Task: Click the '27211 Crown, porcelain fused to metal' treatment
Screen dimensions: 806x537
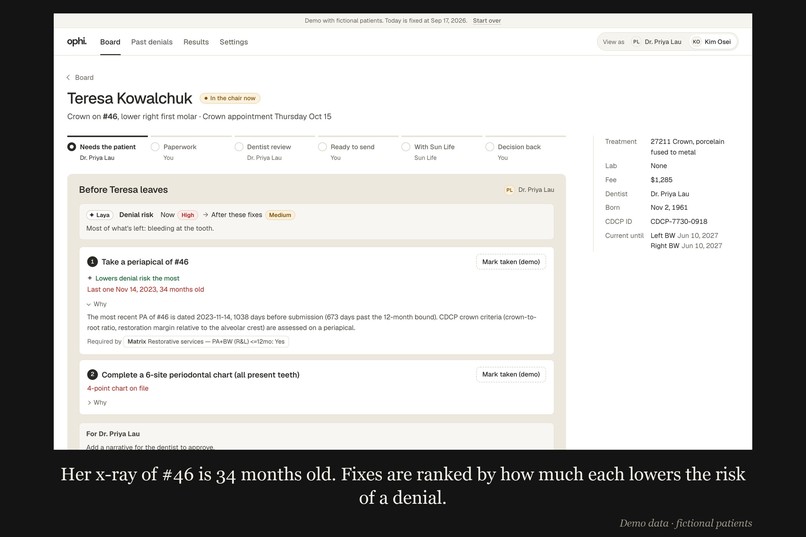Action: tap(687, 146)
